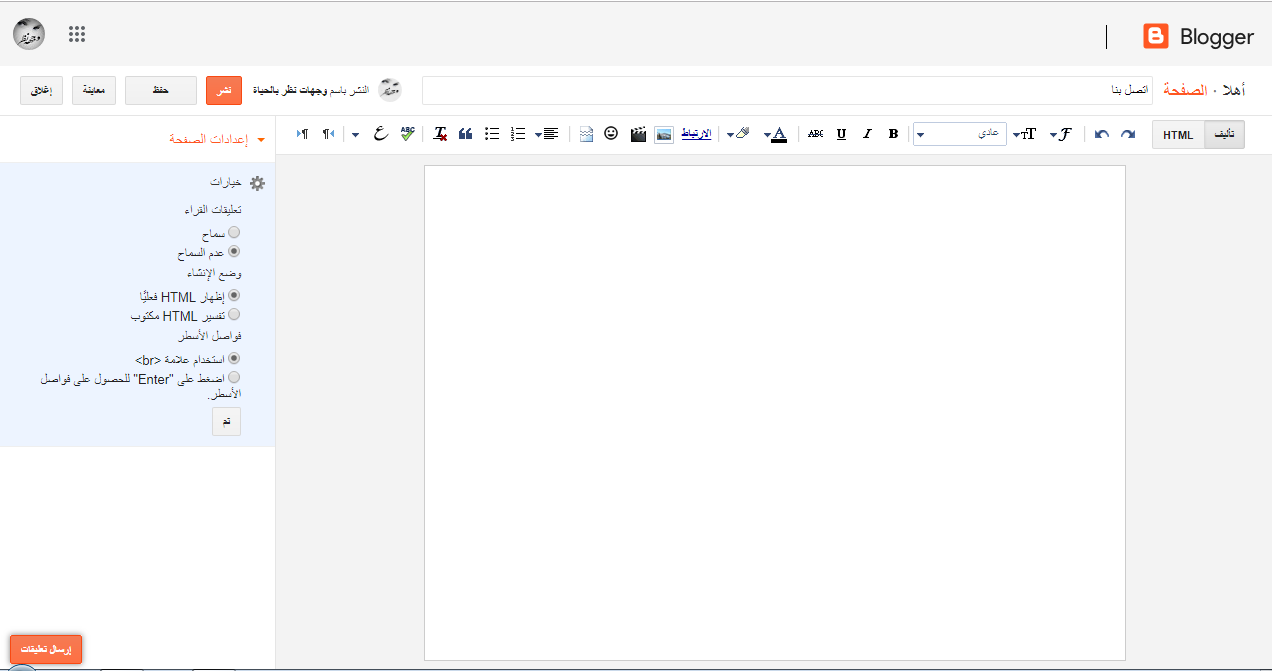Click the numbered list icon
The image size is (1272, 671).
point(518,134)
